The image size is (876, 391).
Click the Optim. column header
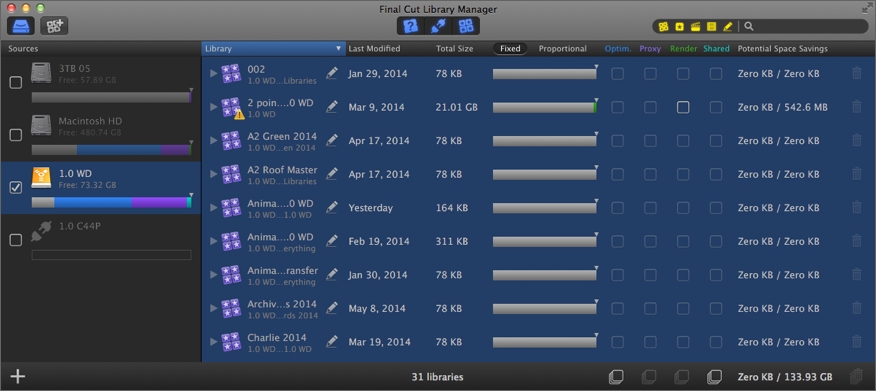[x=618, y=49]
